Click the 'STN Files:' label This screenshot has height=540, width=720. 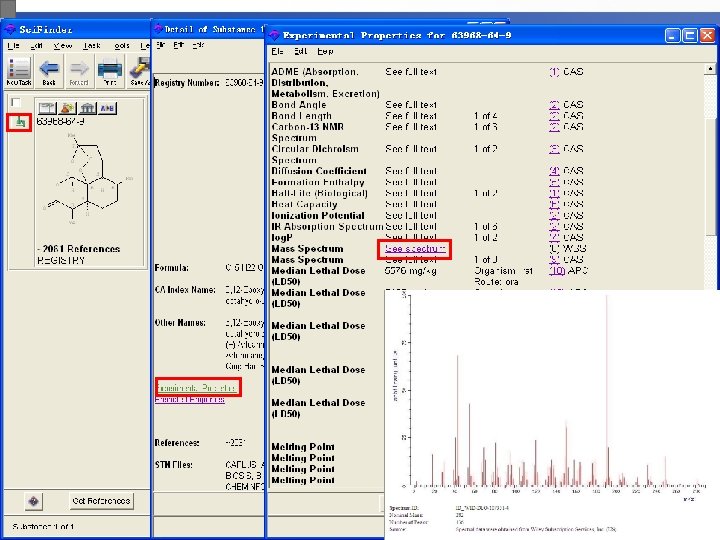pos(174,465)
